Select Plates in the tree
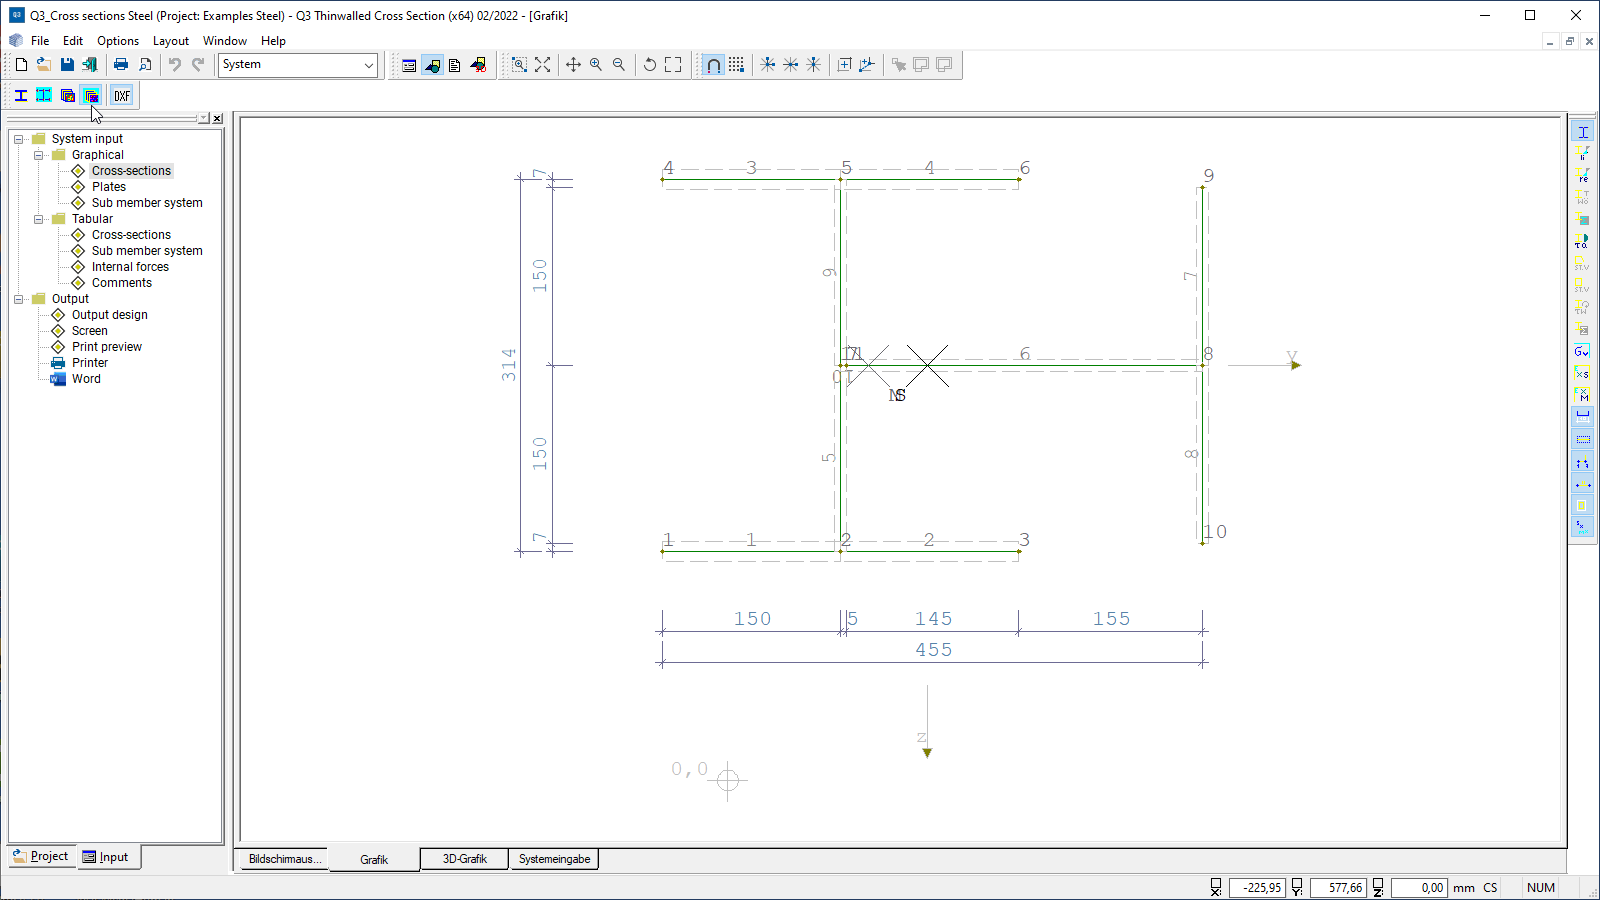Viewport: 1600px width, 900px height. coord(109,187)
